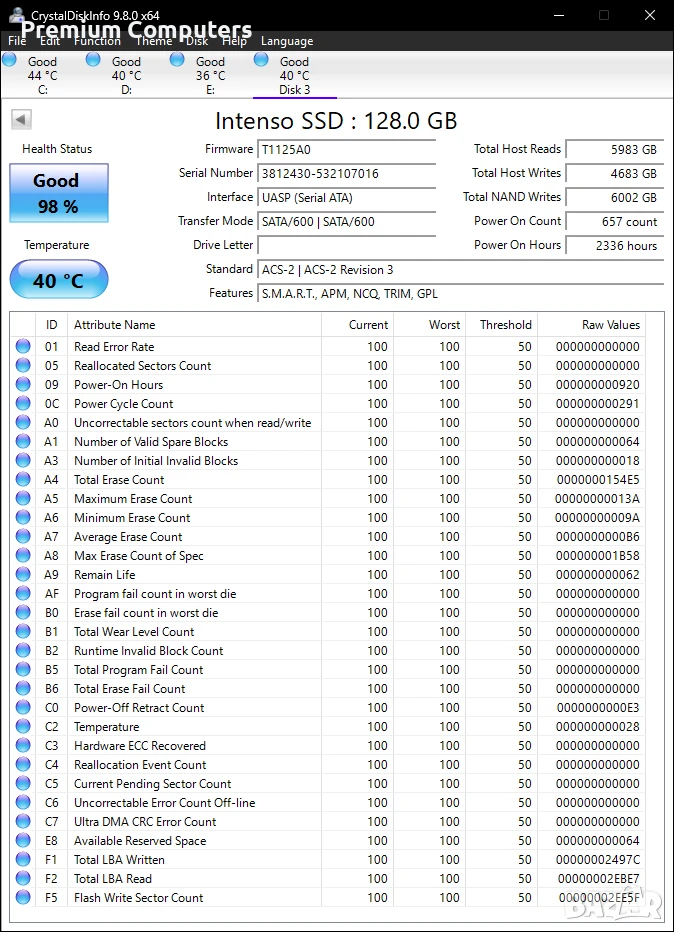Viewport: 674px width, 932px height.
Task: Click the Interface field UASP (Serial ATA)
Action: click(347, 197)
